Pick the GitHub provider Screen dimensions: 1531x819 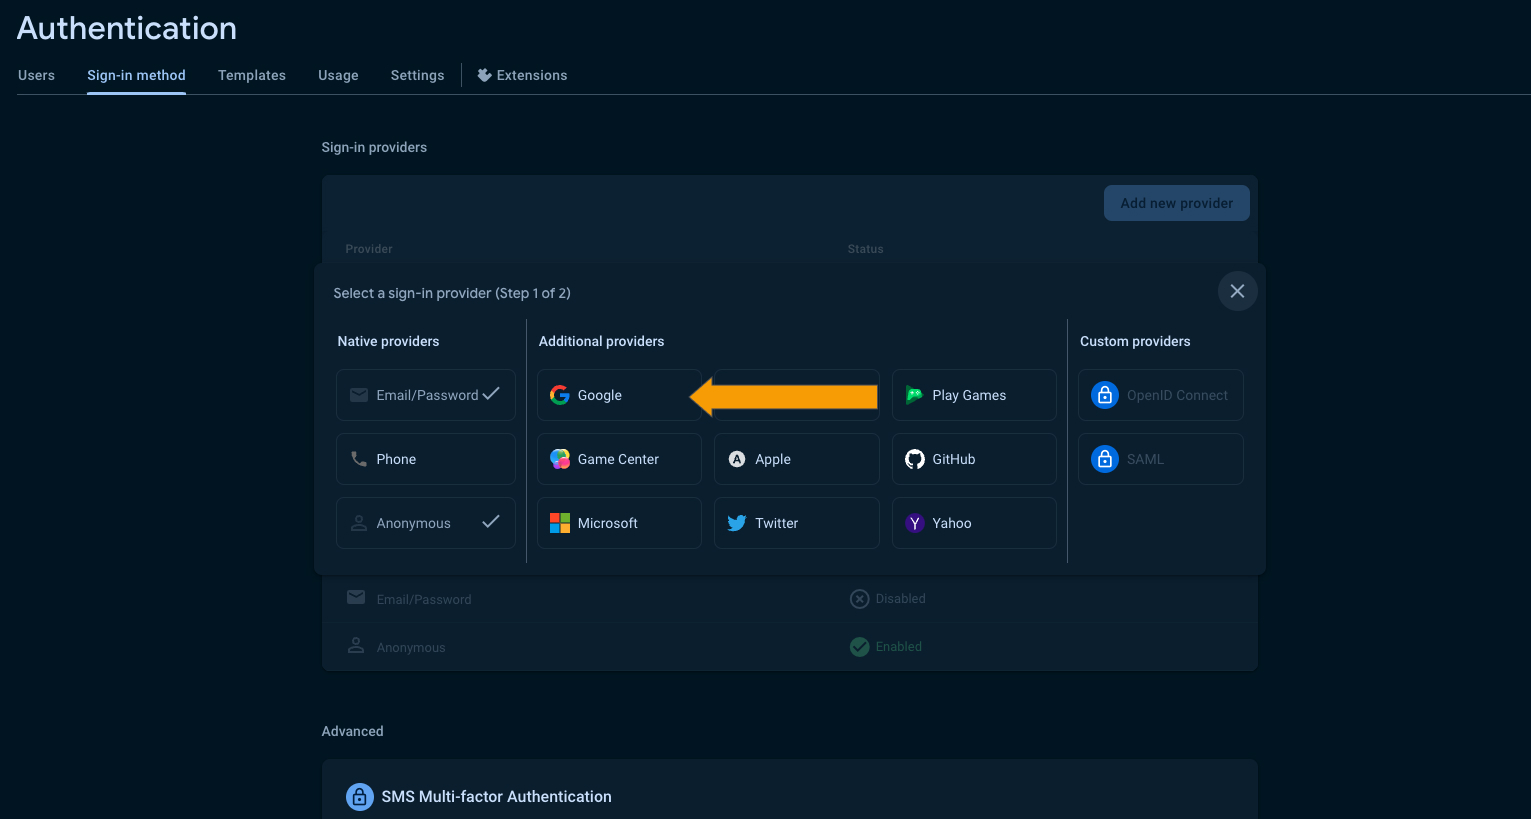click(974, 459)
